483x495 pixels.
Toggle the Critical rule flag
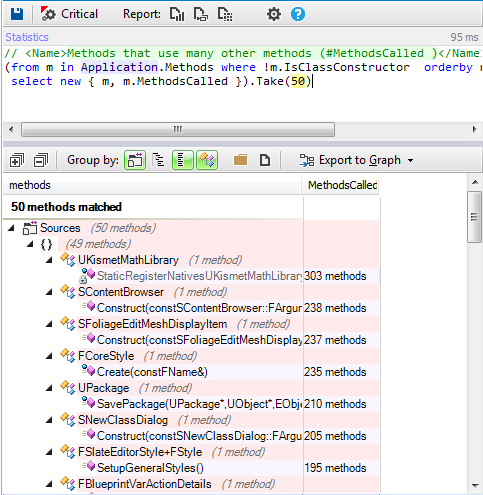(x=69, y=14)
